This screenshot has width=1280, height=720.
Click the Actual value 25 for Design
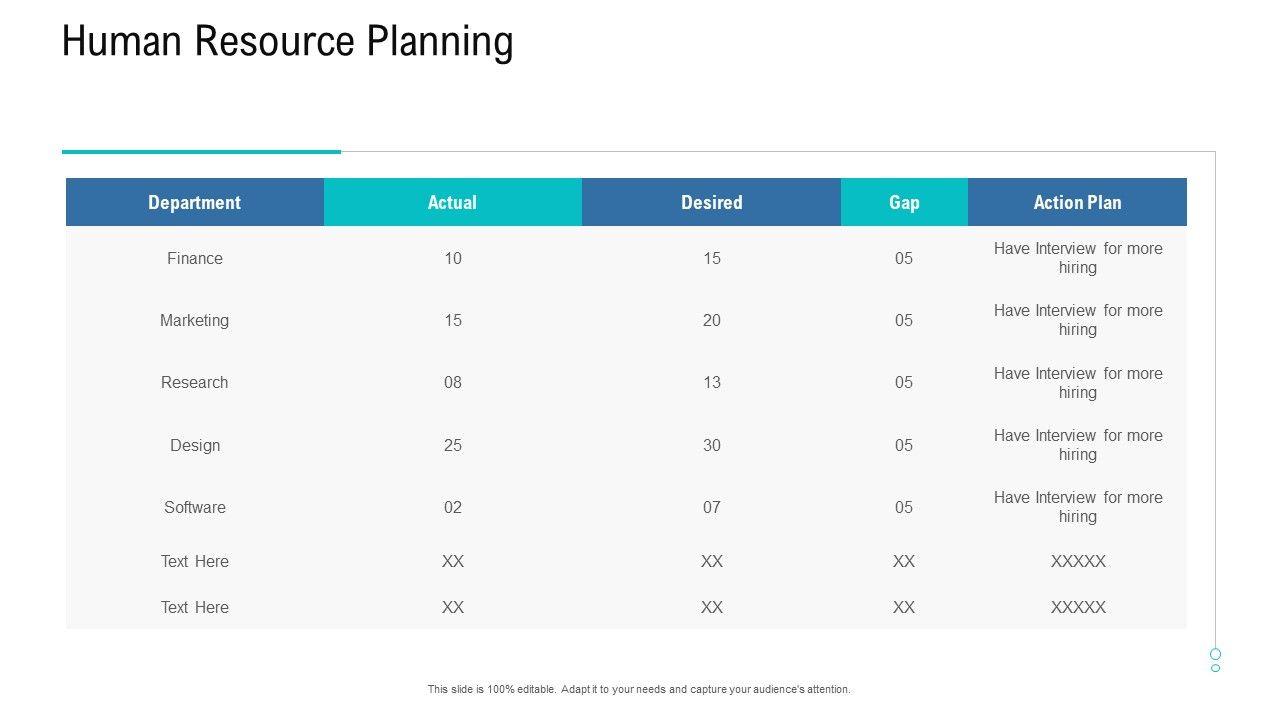[453, 445]
